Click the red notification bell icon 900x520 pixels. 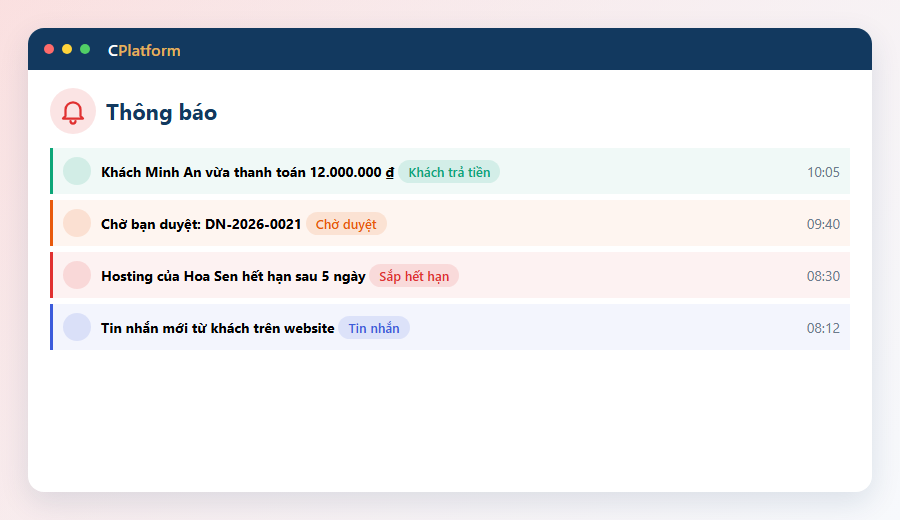tap(73, 112)
